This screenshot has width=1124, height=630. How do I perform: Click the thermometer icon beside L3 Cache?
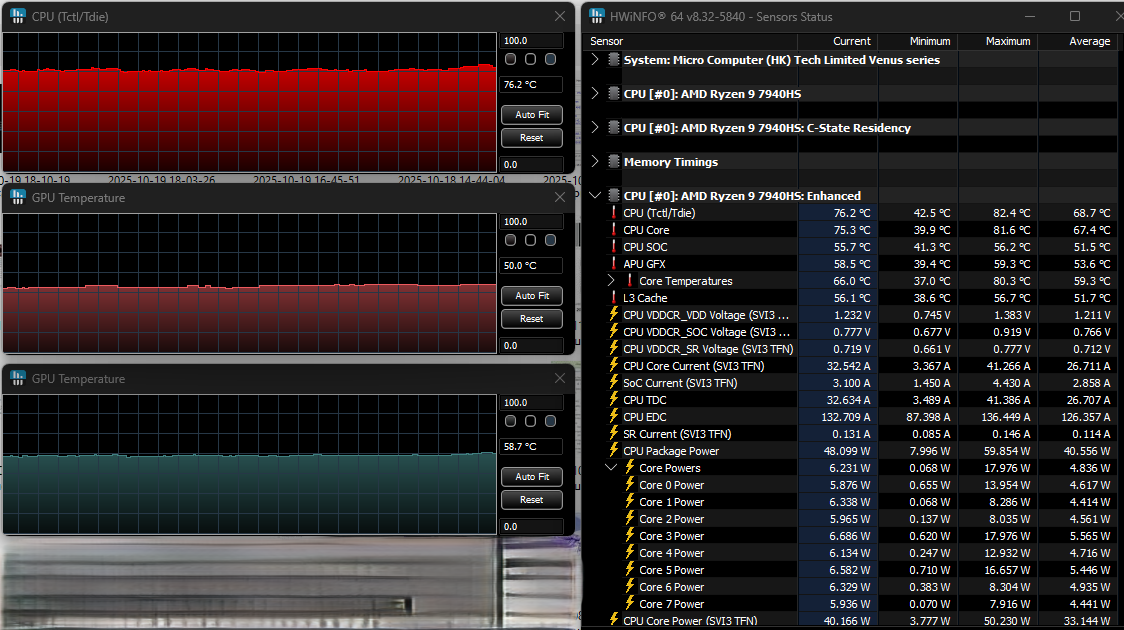[614, 298]
